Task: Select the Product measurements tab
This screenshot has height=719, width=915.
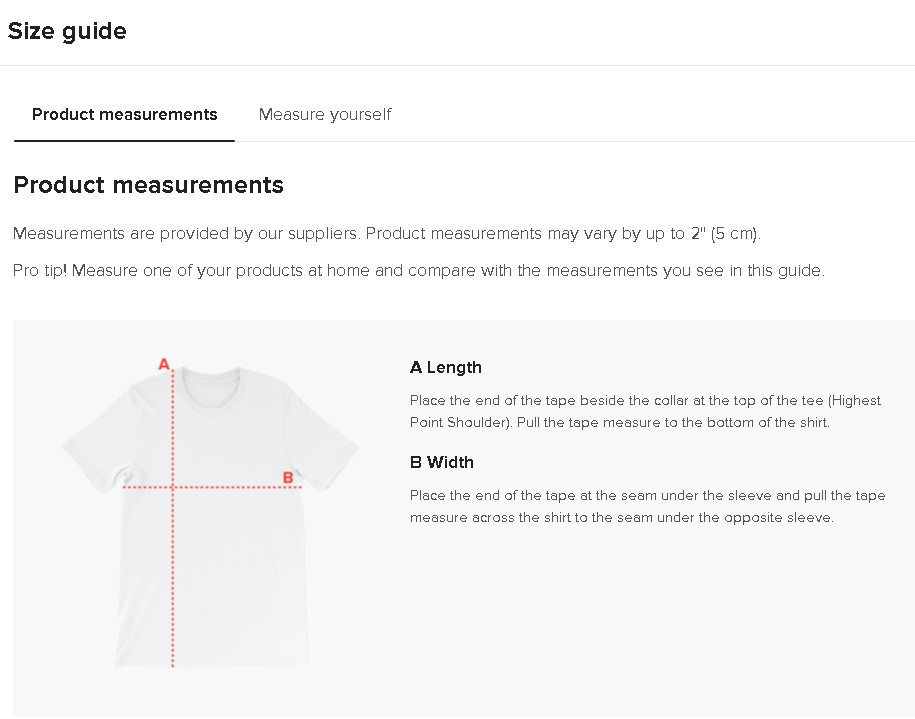Action: (124, 114)
